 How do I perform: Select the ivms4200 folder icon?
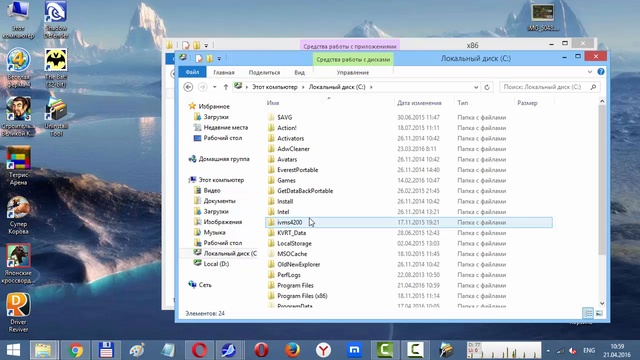pyautogui.click(x=271, y=222)
